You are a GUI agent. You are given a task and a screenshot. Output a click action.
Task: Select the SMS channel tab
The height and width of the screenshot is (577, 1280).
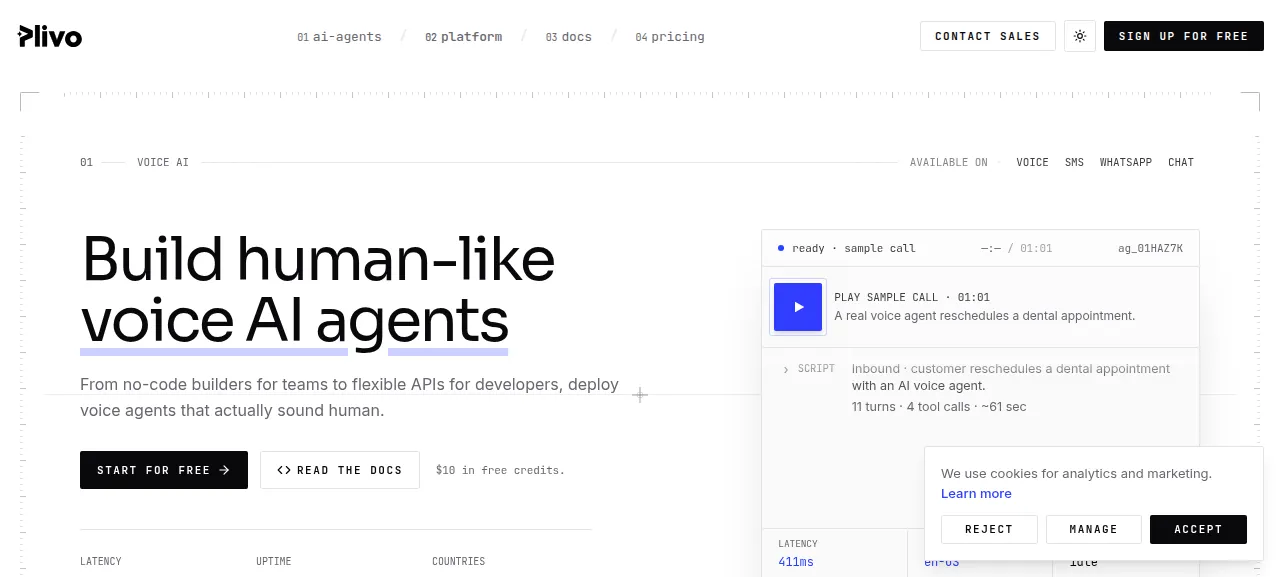tap(1074, 162)
